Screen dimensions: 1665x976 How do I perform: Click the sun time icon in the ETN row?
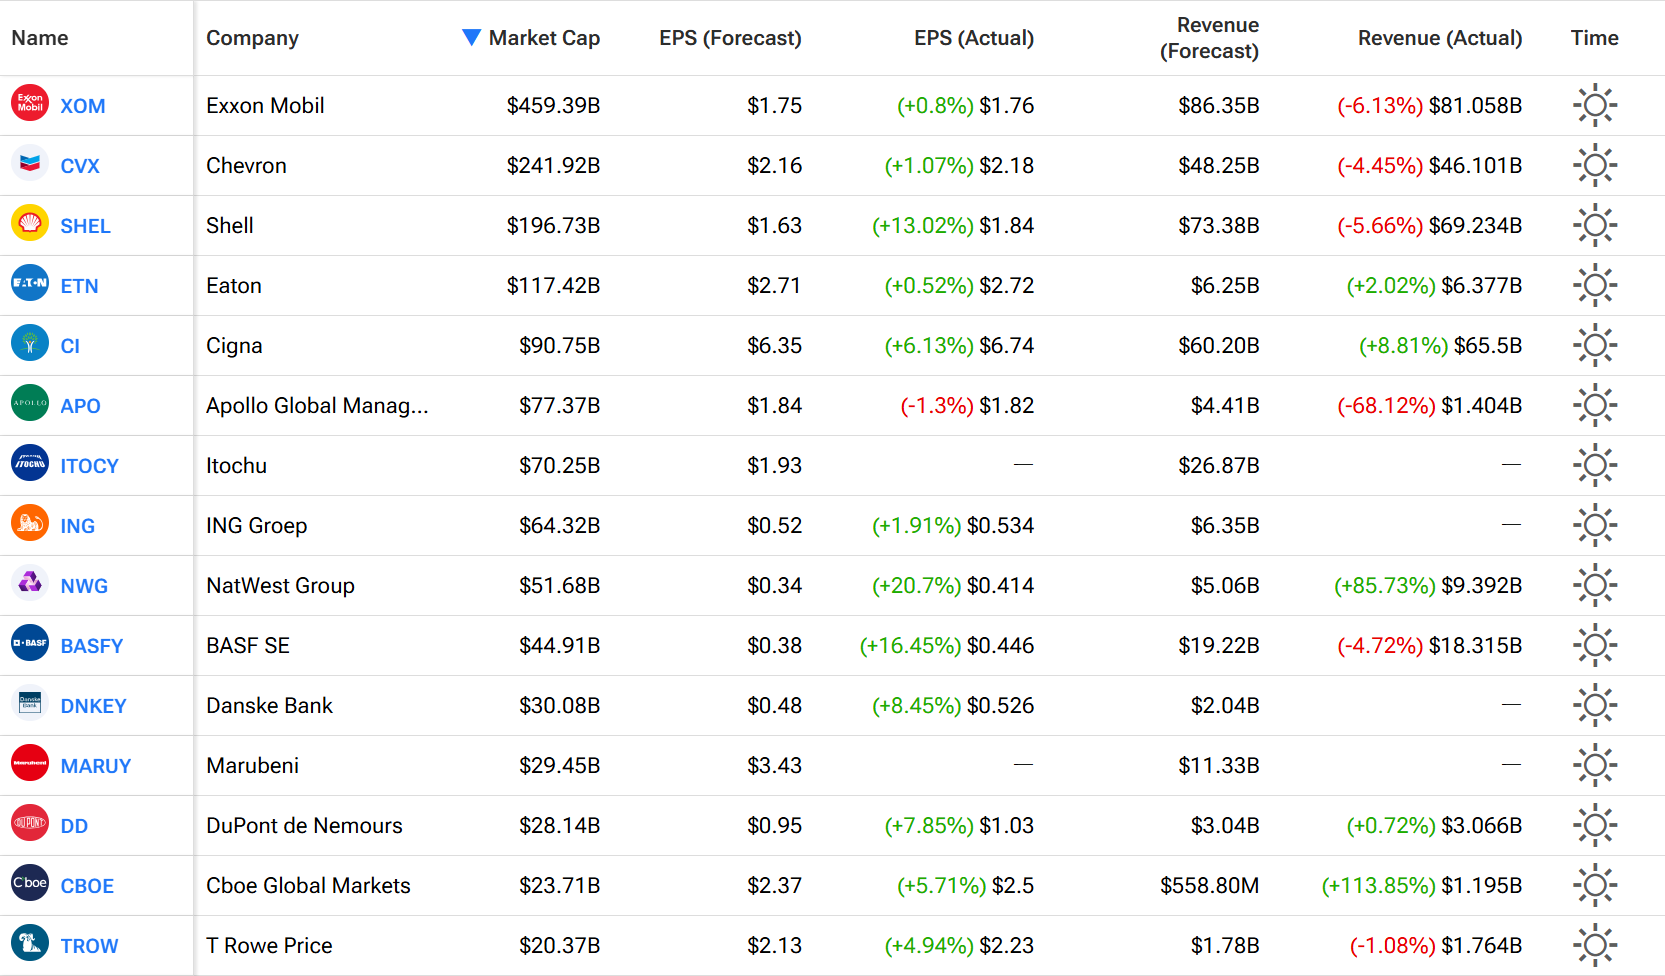pos(1595,285)
